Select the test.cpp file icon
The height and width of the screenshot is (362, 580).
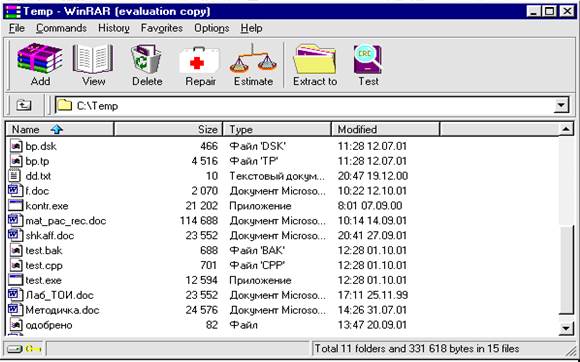16,265
